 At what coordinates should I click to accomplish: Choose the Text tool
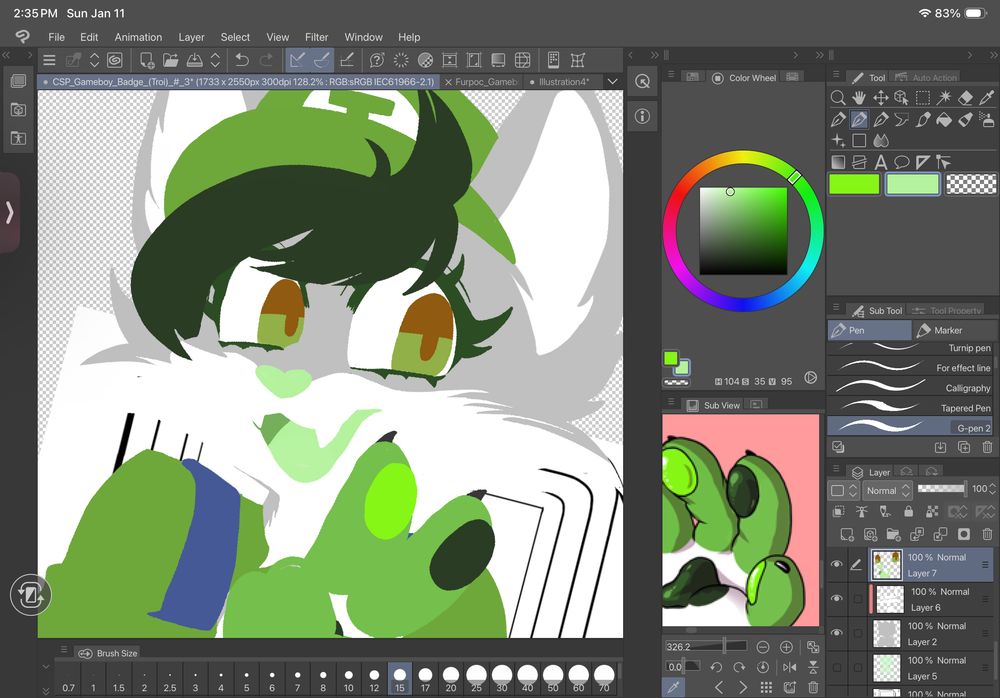(881, 162)
